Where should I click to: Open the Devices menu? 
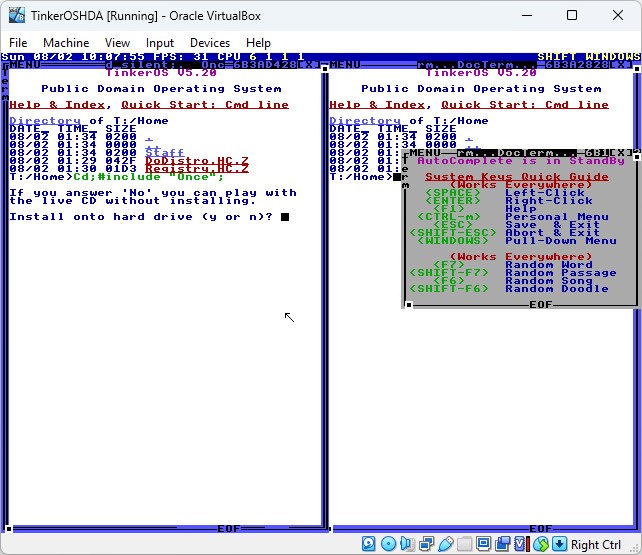point(210,43)
